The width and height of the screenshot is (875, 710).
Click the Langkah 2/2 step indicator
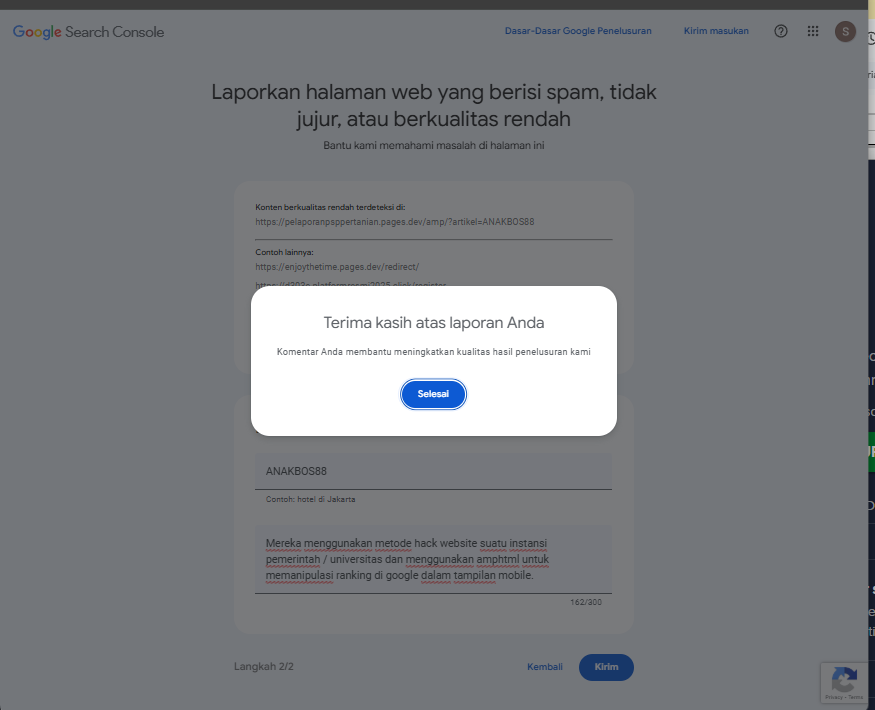coord(263,666)
